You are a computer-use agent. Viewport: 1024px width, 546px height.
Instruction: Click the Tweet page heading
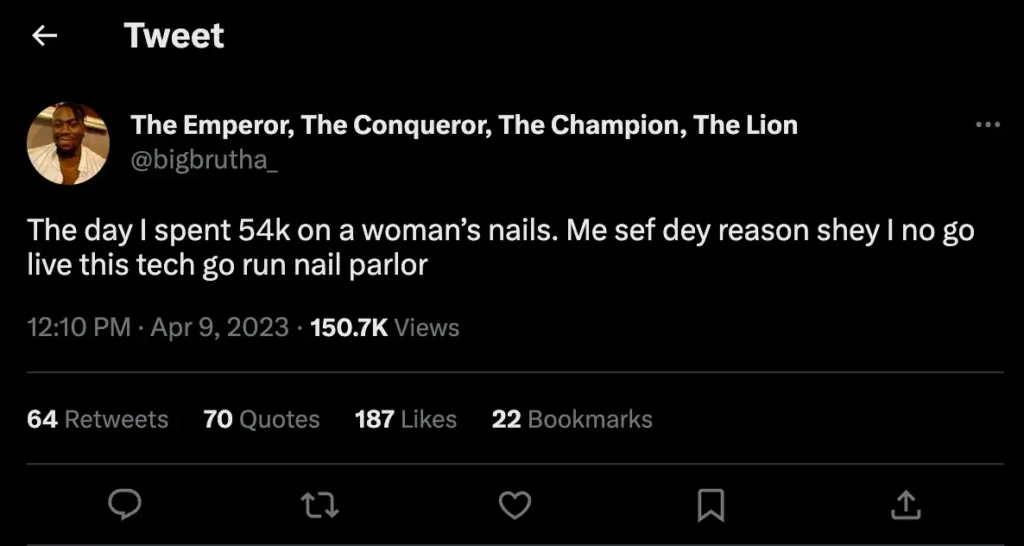coord(175,36)
